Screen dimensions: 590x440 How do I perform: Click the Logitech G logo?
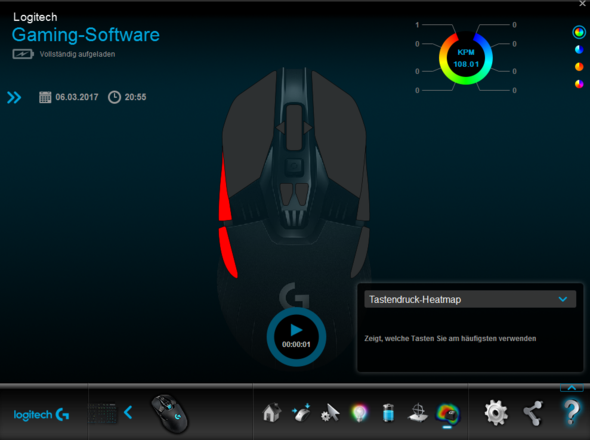coord(41,415)
